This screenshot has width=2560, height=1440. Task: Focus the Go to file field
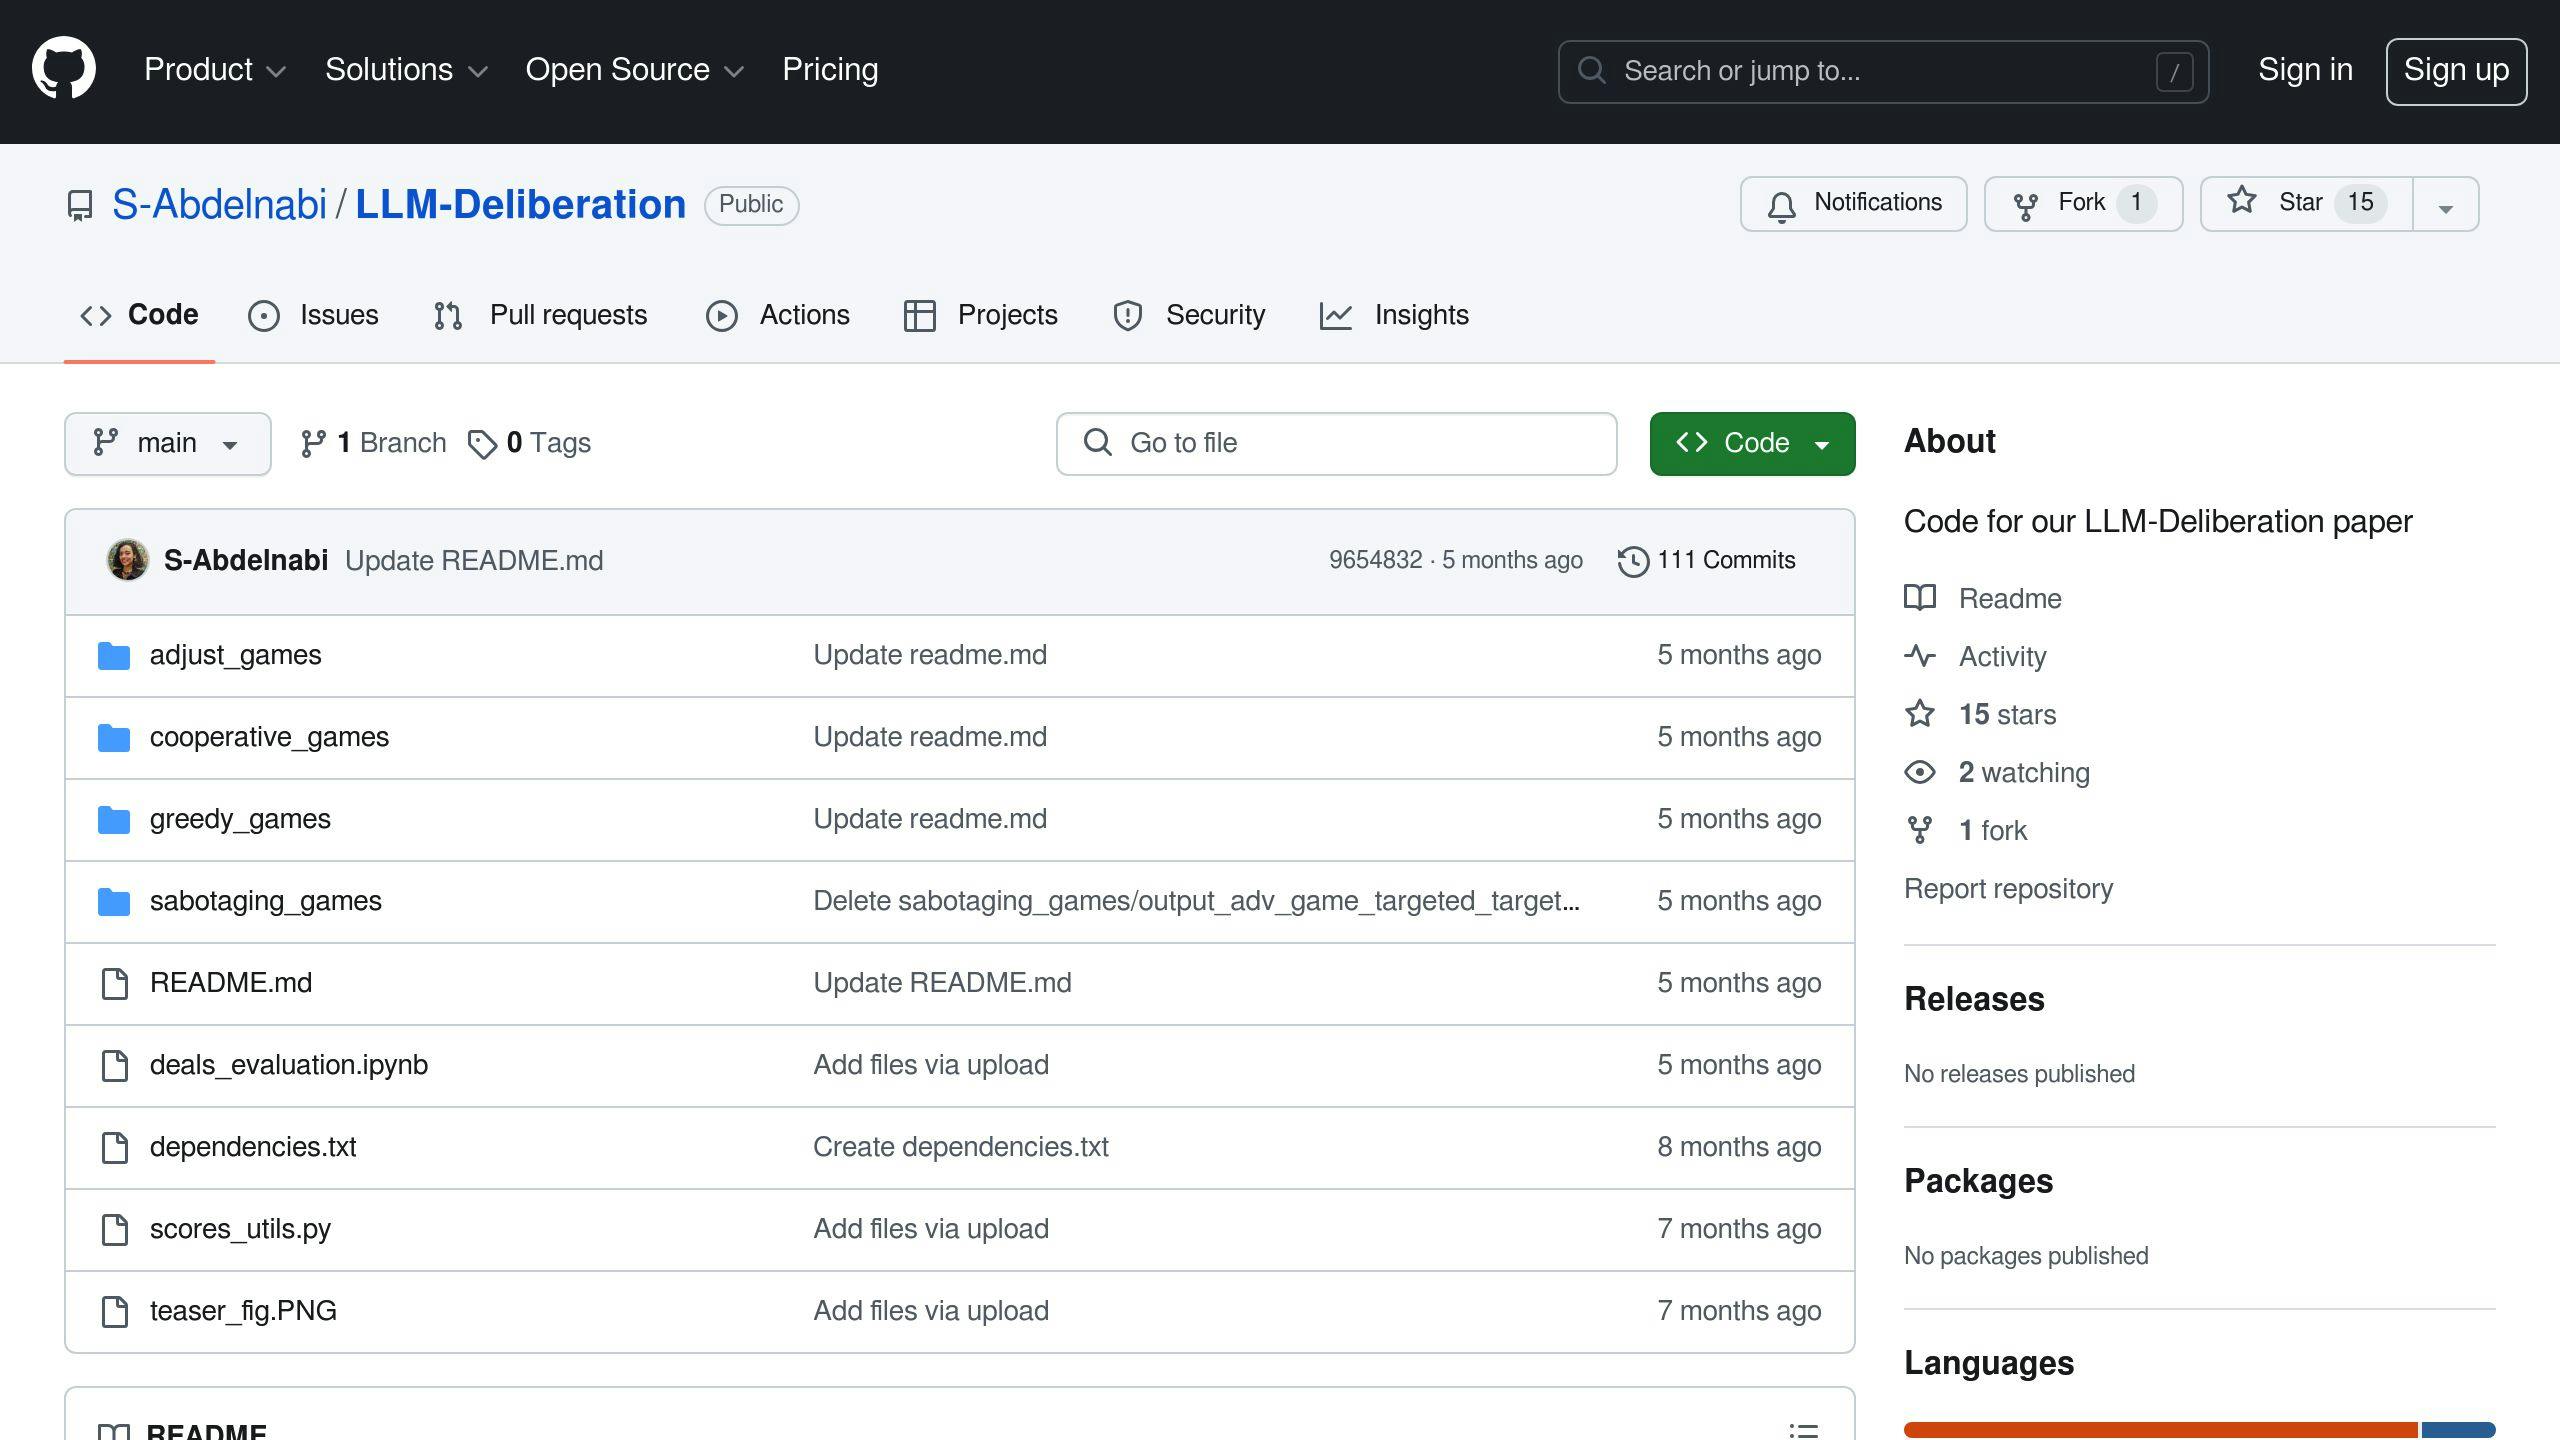[x=1336, y=444]
